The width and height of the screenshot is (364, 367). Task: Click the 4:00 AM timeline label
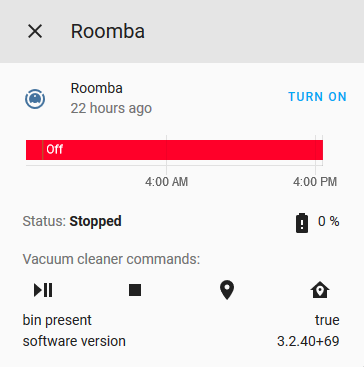click(x=166, y=182)
